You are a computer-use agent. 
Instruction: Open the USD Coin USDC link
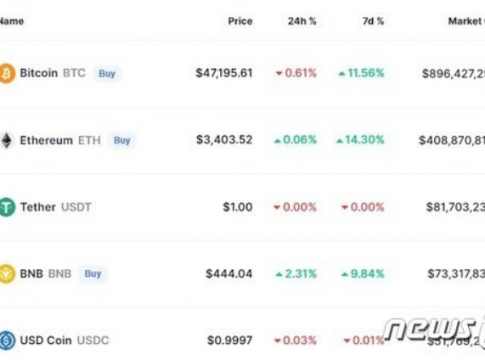[64, 340]
